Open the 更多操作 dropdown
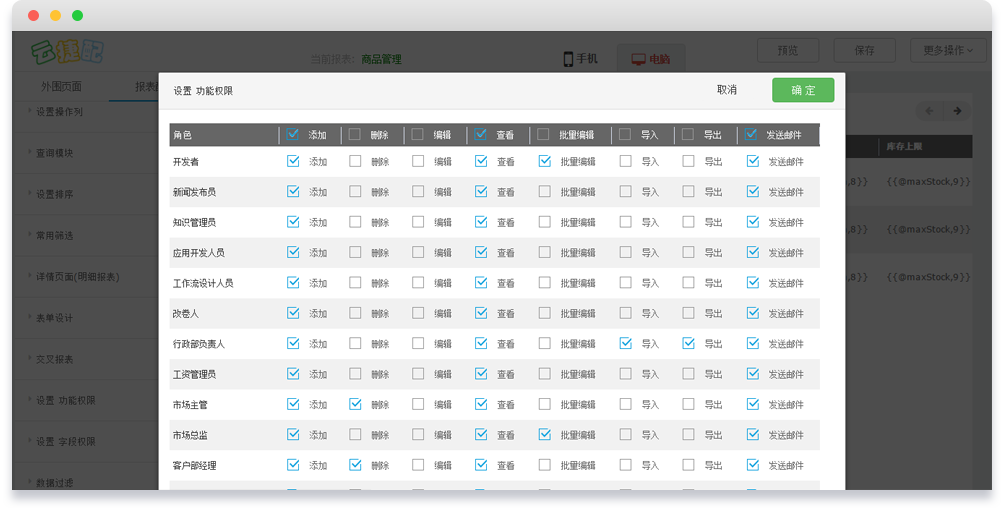Image resolution: width=1003 pixels, height=510 pixels. [948, 50]
